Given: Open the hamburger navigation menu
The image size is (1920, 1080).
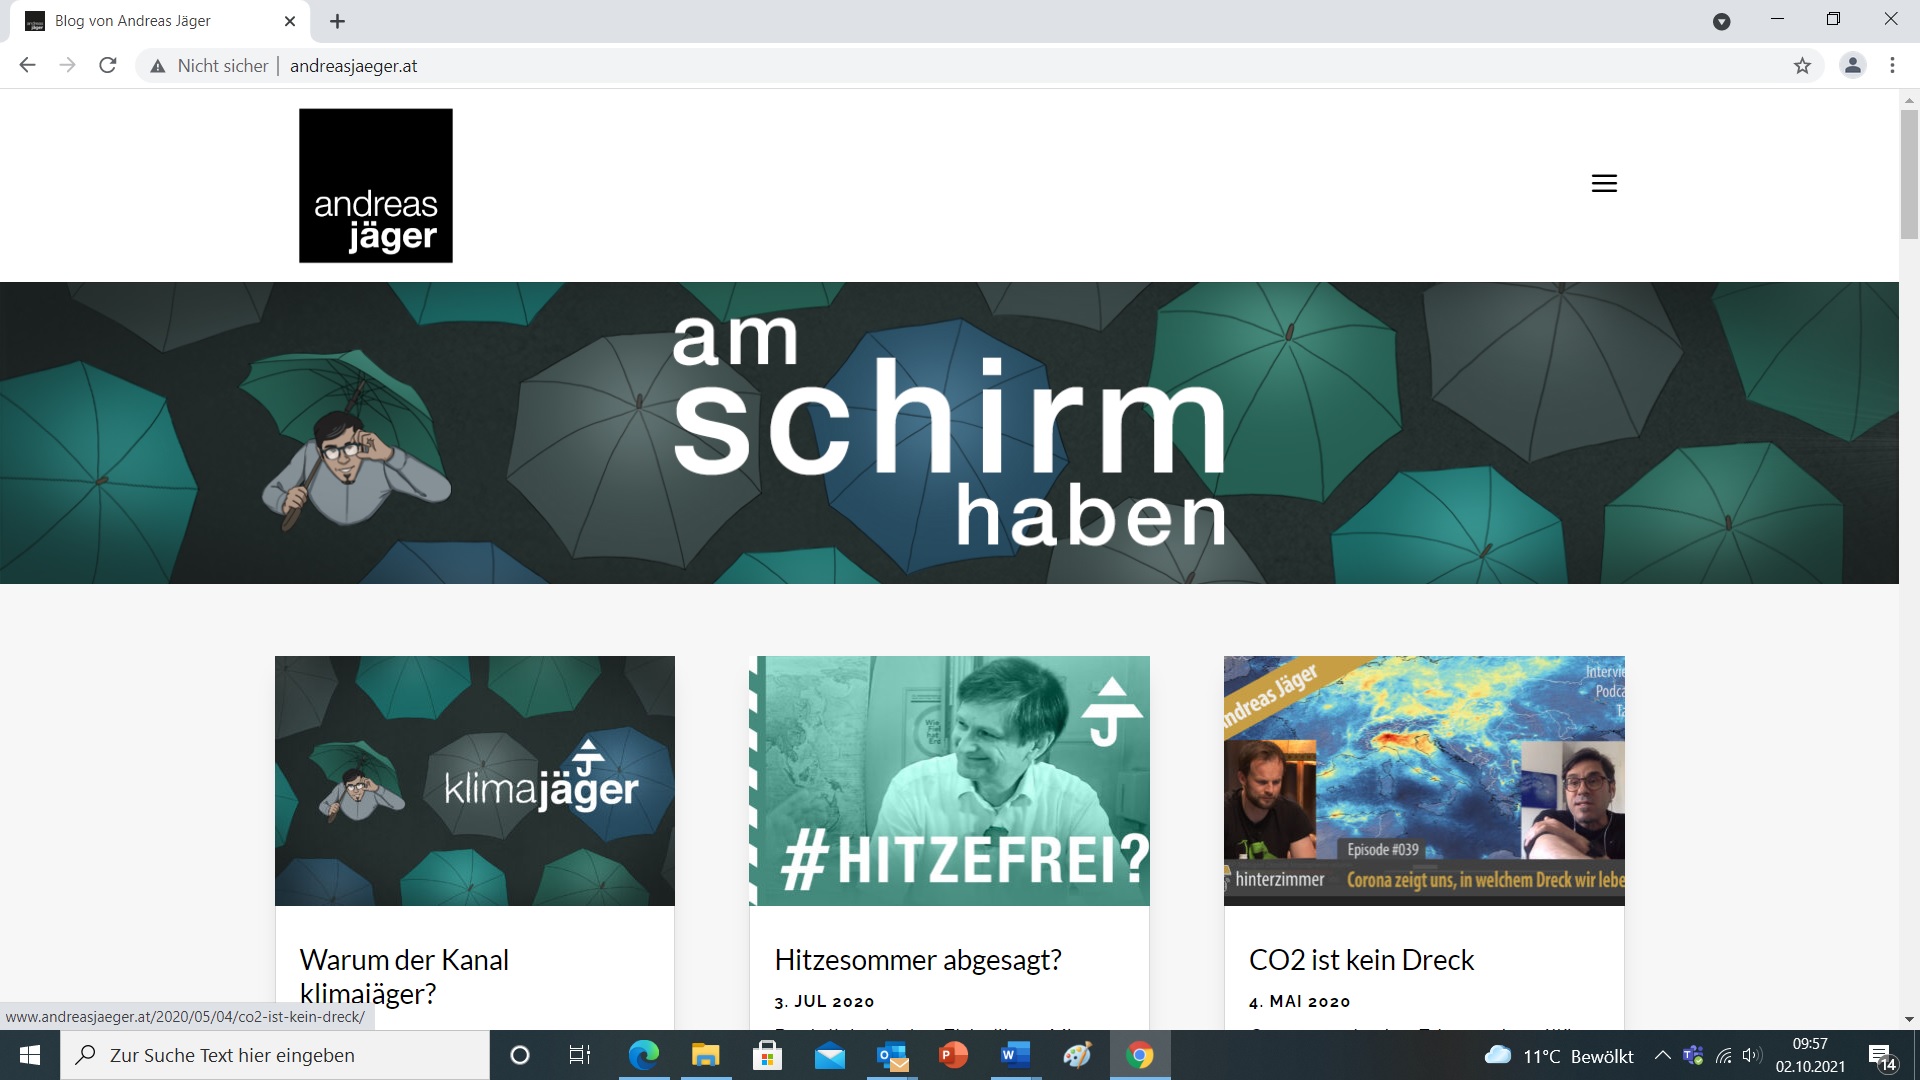Looking at the screenshot, I should 1604,183.
